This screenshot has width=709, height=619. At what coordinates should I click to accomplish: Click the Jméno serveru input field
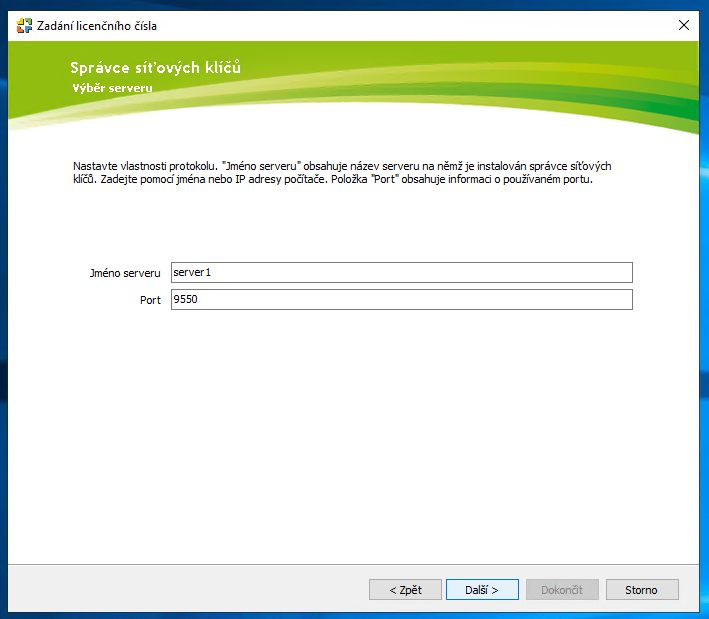[400, 273]
